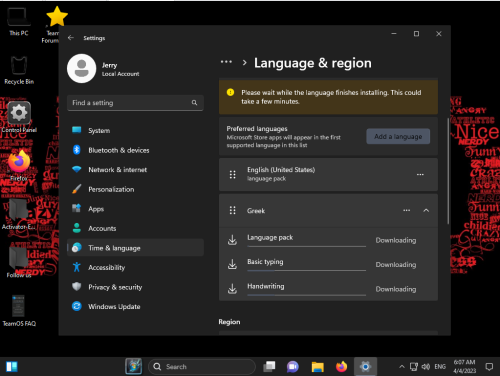The height and width of the screenshot is (376, 500).
Task: Open the notification center icon
Action: coord(489,367)
